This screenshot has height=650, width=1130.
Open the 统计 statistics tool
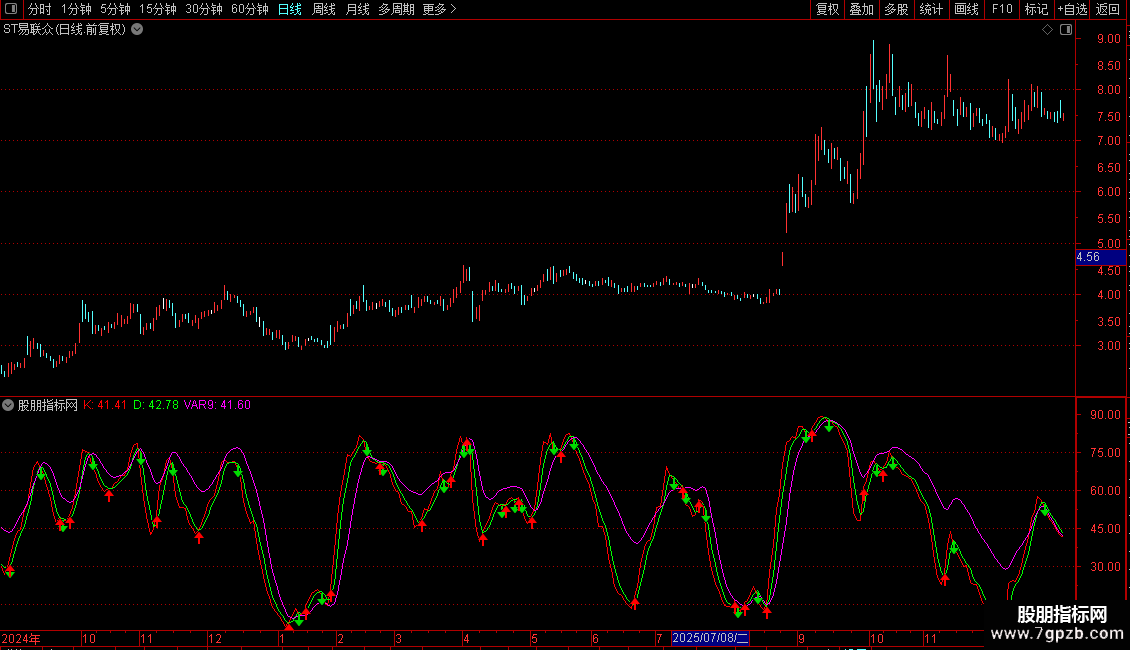click(x=931, y=9)
